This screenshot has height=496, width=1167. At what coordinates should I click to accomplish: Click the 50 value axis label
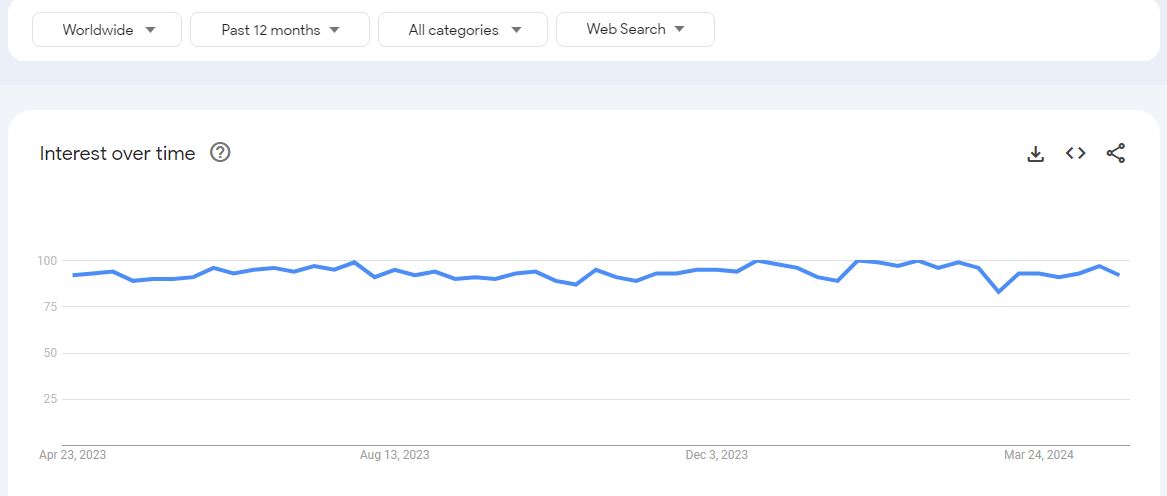click(50, 353)
